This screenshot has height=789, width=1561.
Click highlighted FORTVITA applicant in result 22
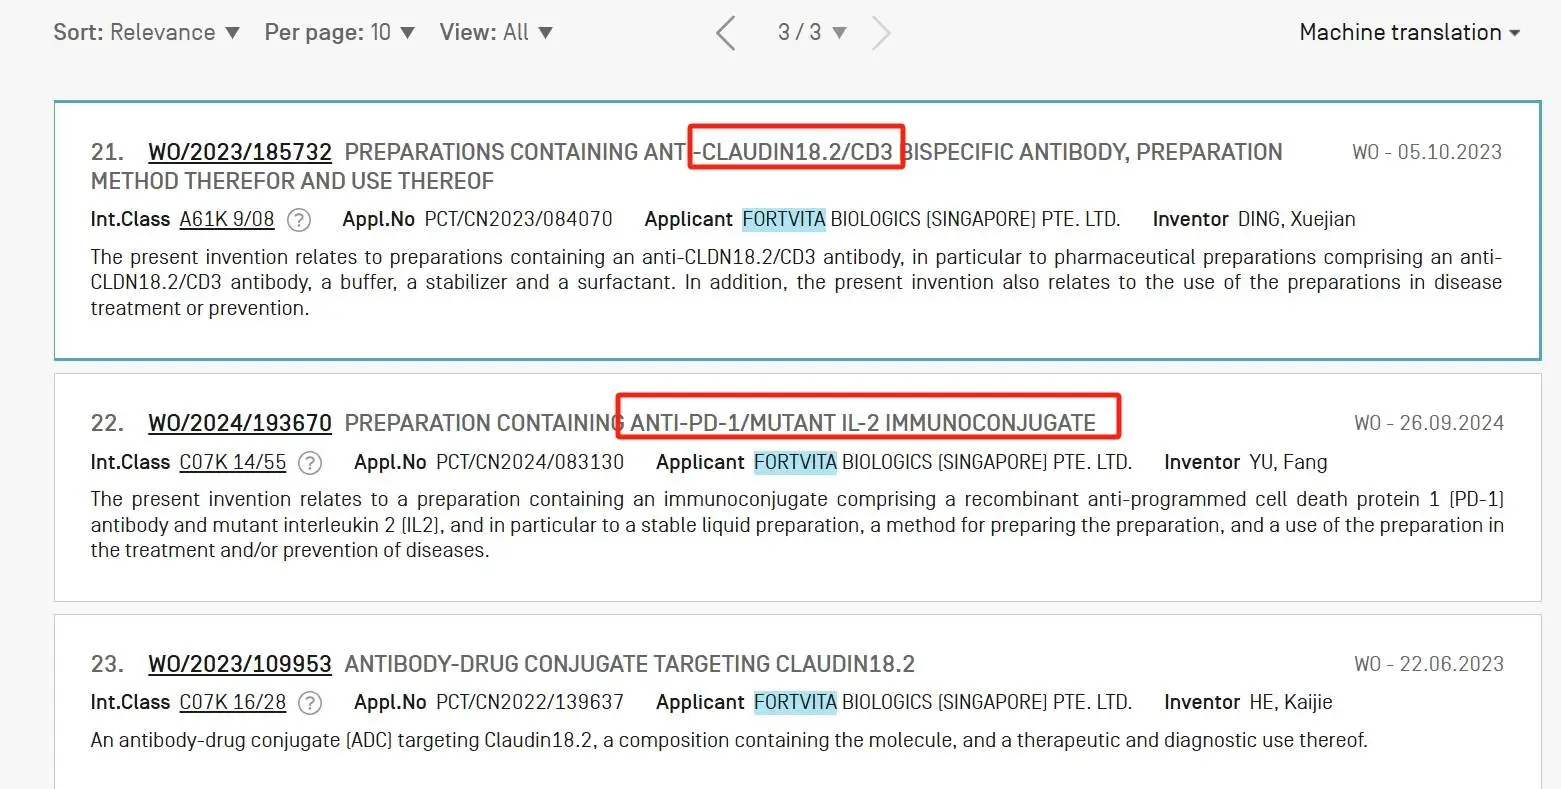tap(795, 462)
